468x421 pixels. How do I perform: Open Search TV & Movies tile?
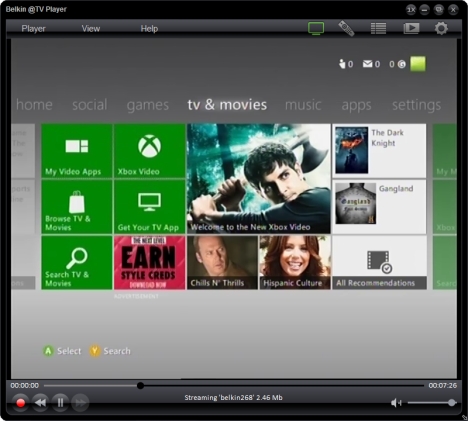click(x=77, y=263)
